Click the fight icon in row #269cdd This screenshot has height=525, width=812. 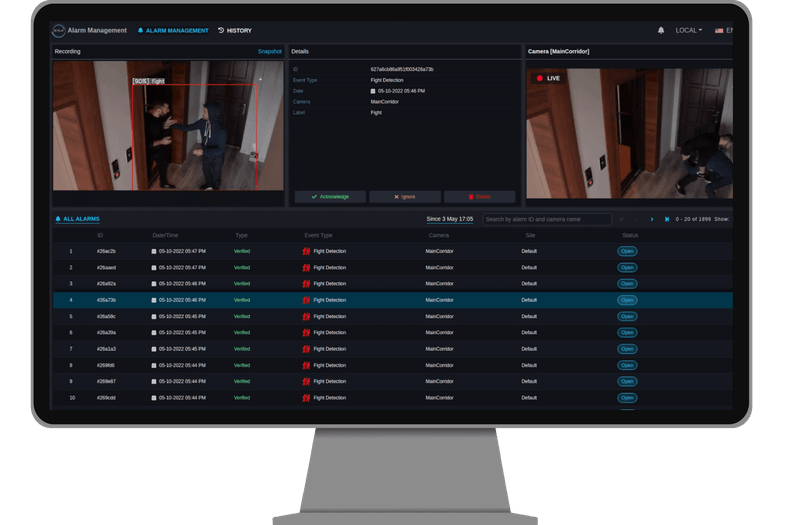[x=306, y=398]
